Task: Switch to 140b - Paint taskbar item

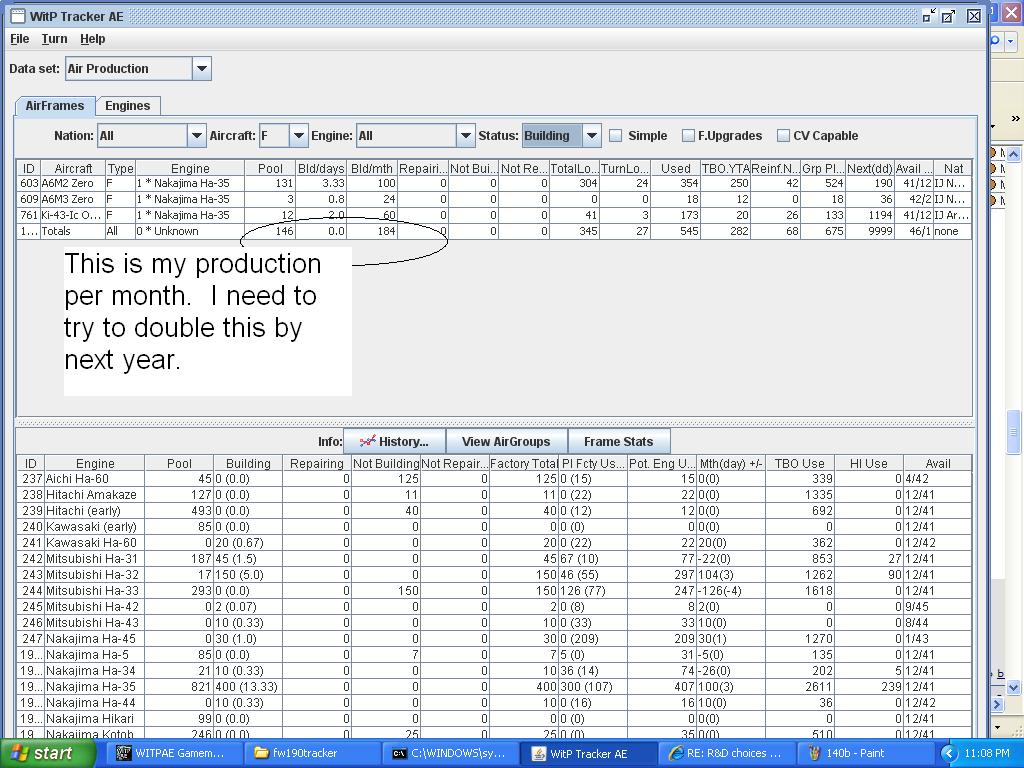Action: pos(865,754)
